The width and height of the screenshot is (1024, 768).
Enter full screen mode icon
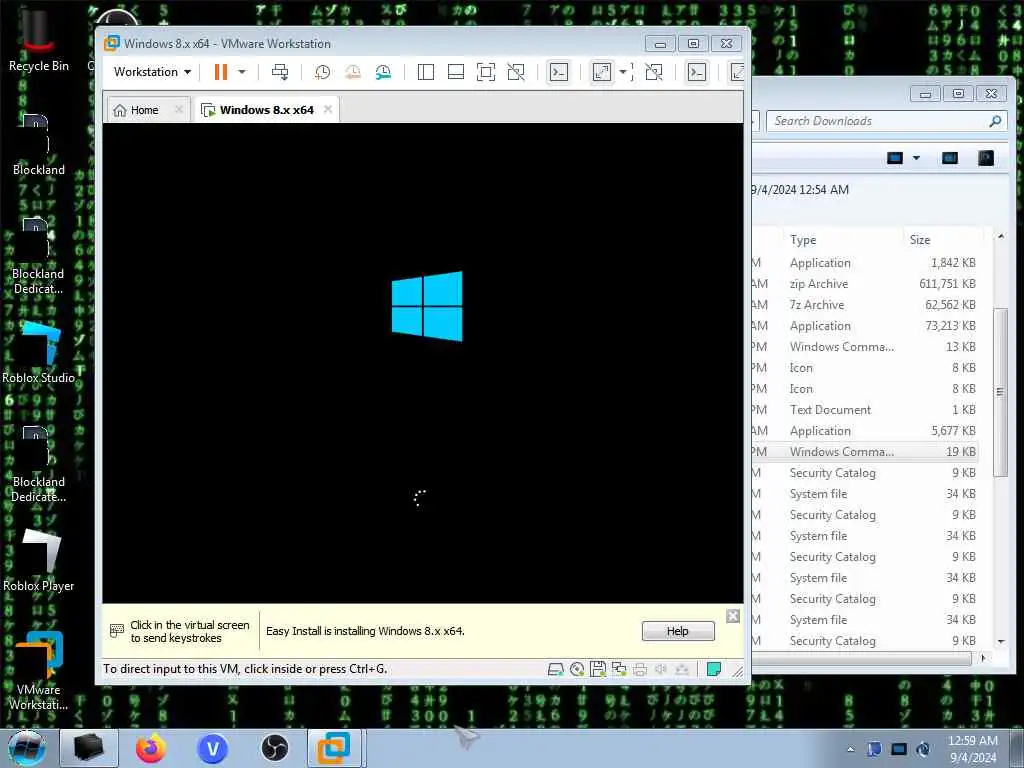486,72
